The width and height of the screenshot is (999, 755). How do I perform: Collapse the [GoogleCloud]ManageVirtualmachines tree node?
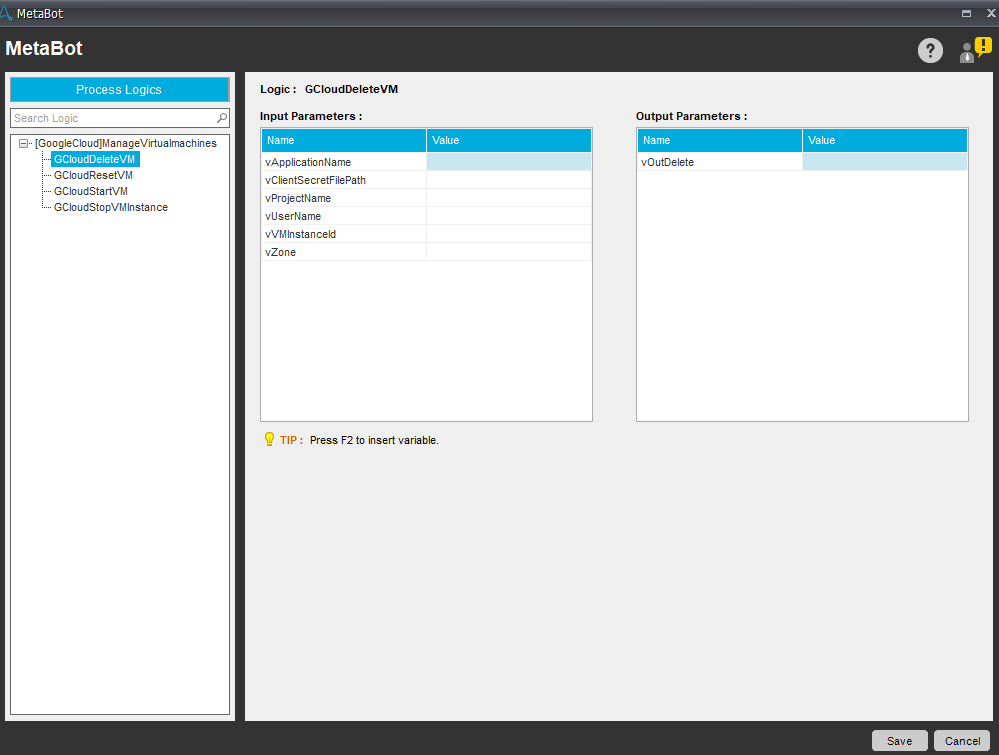tap(24, 143)
